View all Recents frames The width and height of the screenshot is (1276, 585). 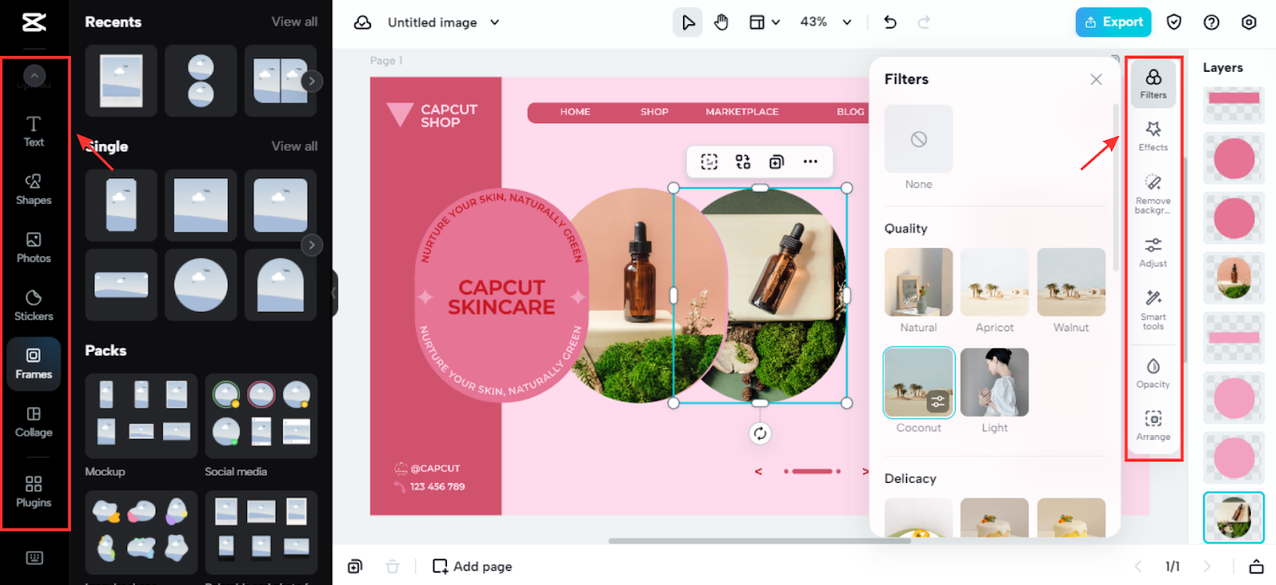(295, 22)
